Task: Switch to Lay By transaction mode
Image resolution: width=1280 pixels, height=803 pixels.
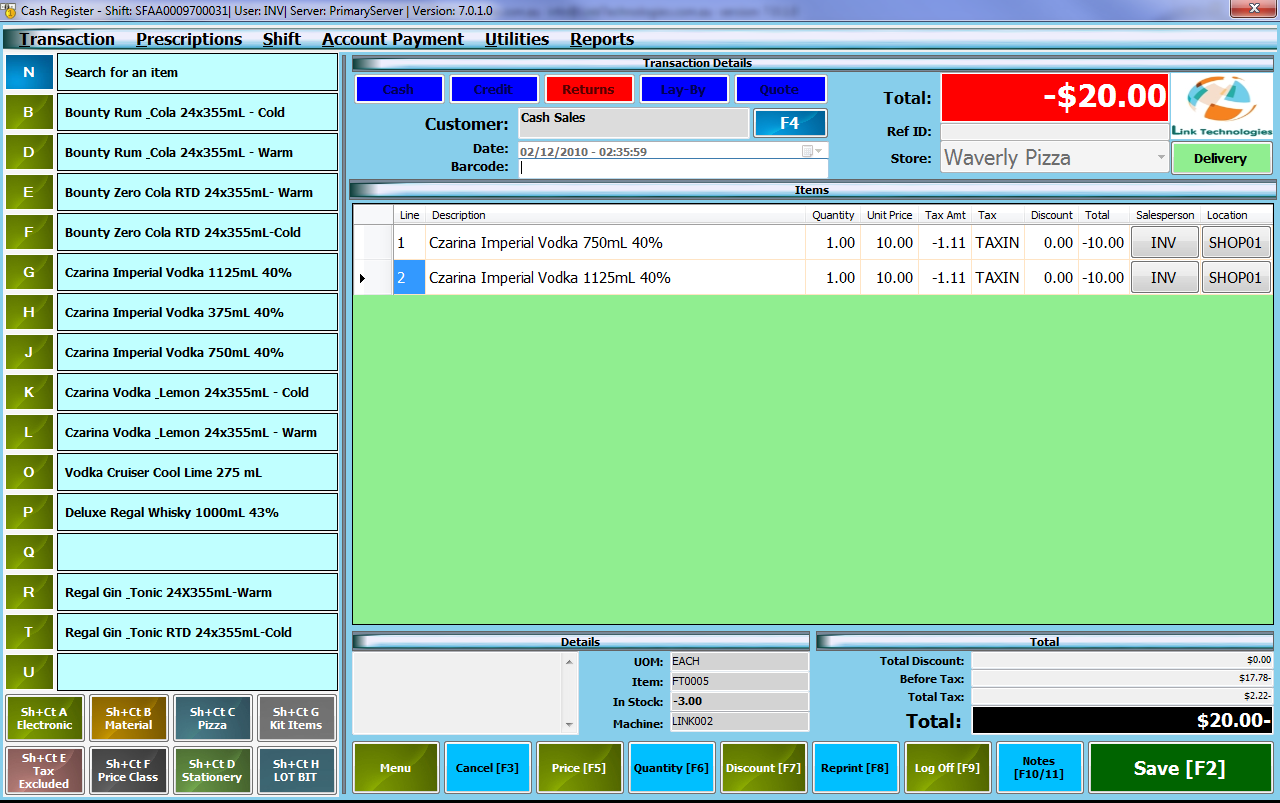Action: pos(683,89)
